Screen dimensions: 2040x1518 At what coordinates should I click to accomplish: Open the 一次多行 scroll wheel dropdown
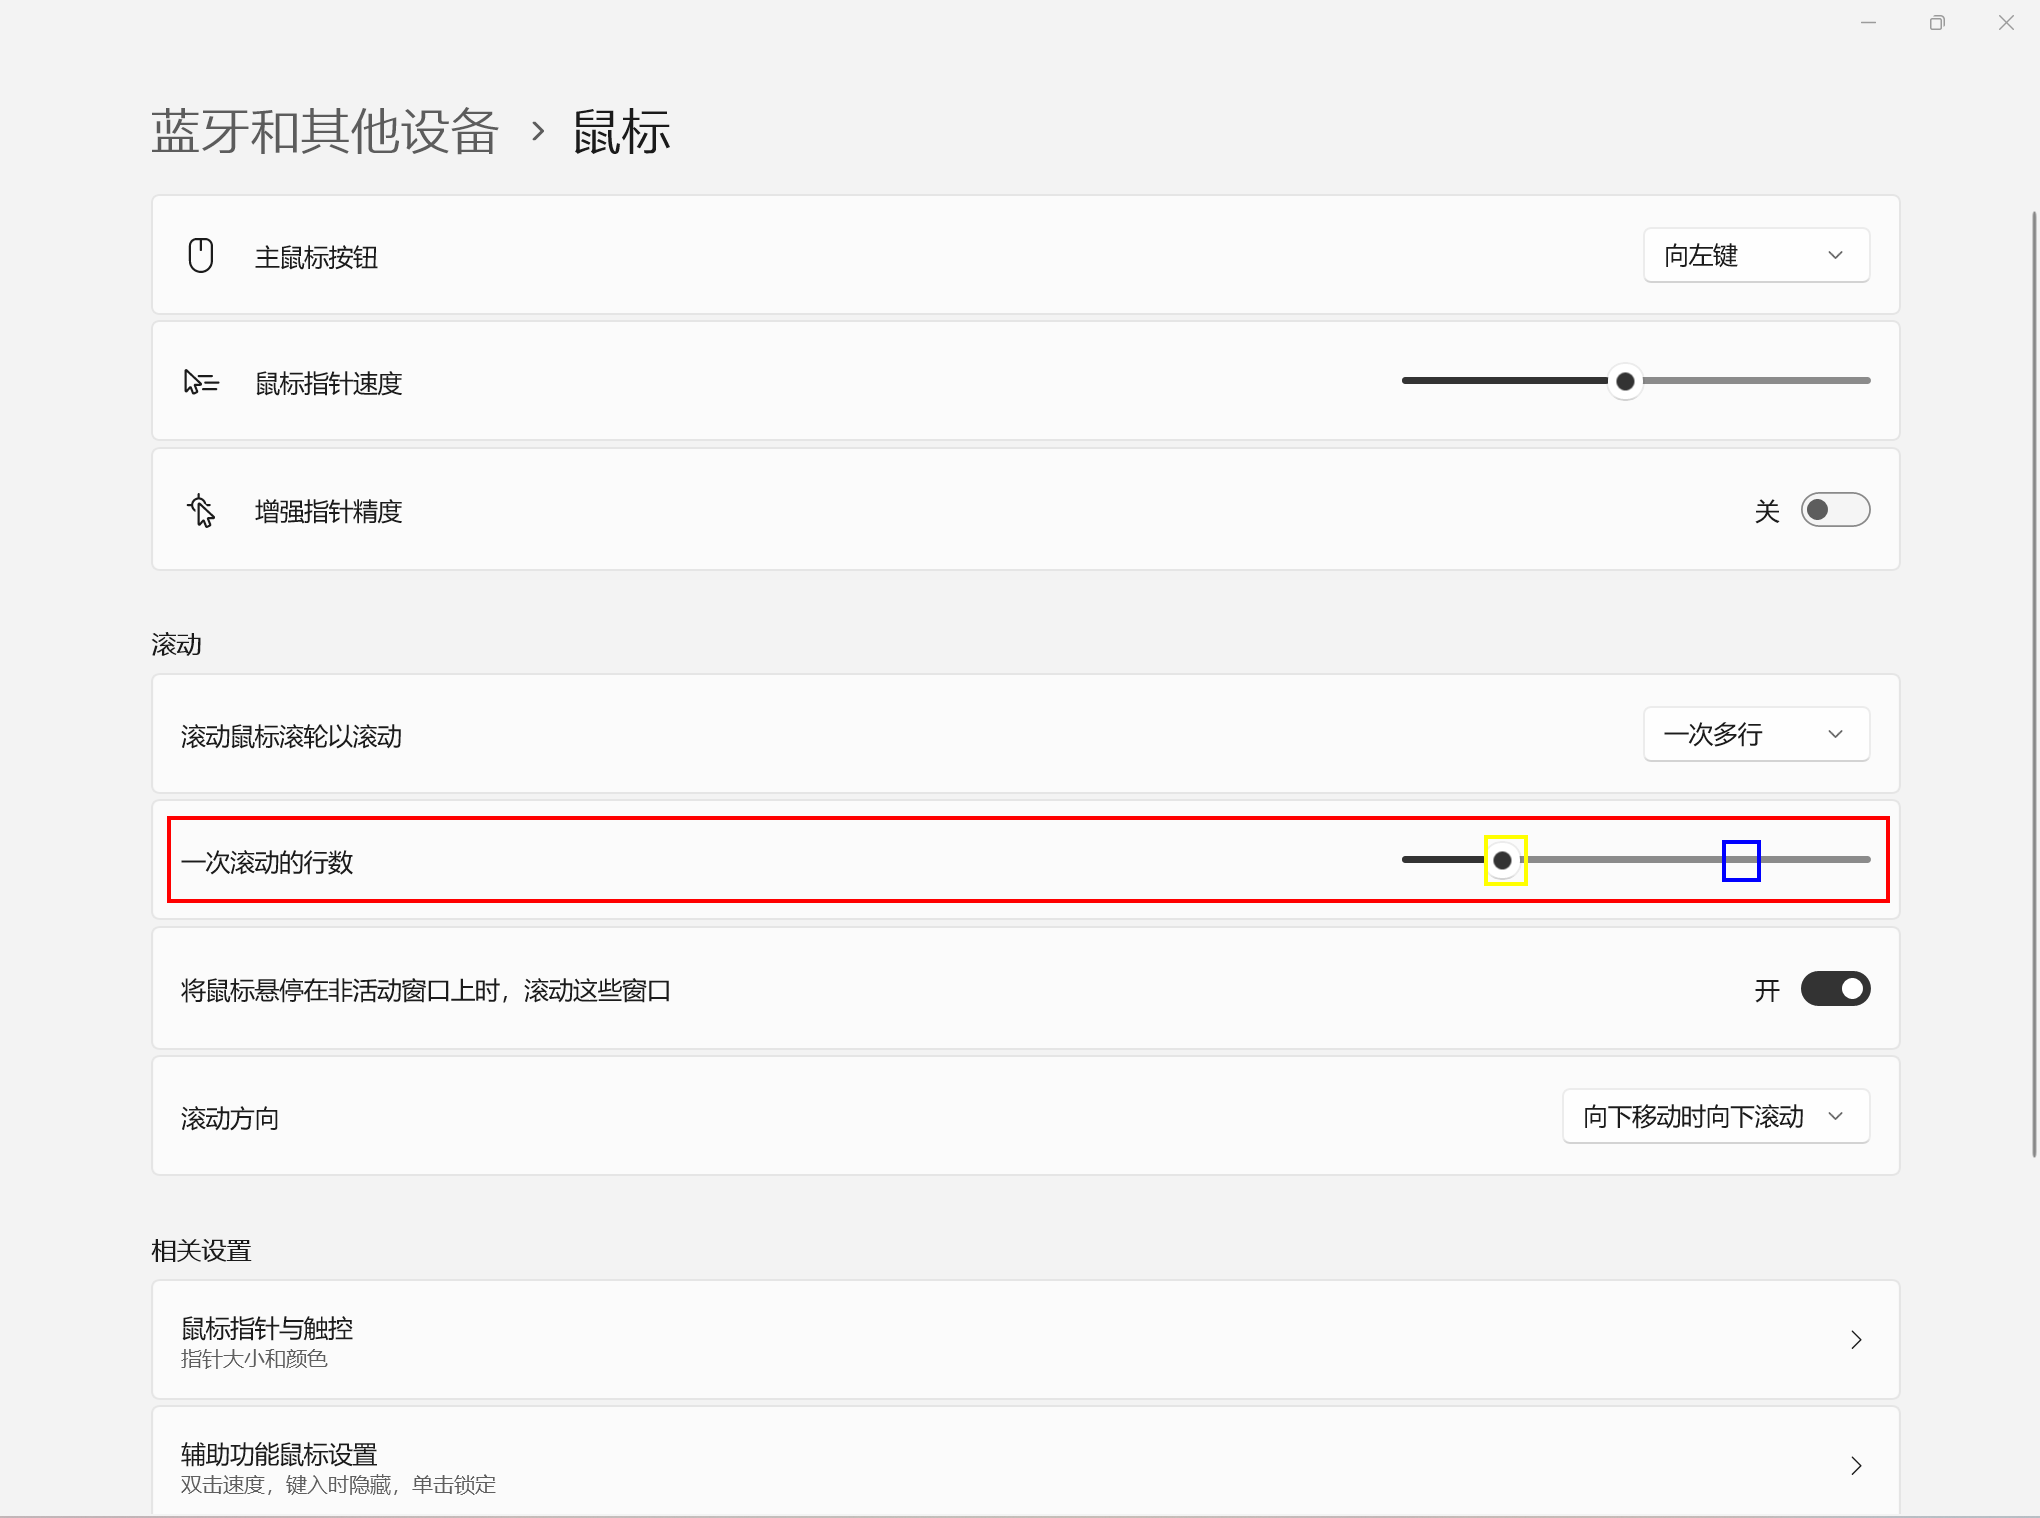pyautogui.click(x=1756, y=734)
